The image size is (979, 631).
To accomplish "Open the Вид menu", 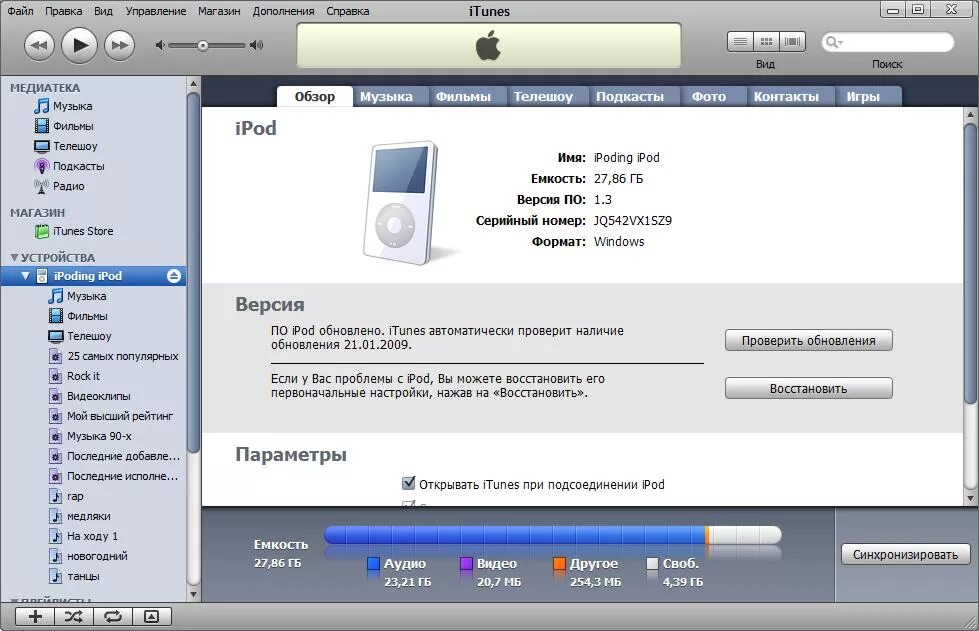I will click(x=103, y=11).
